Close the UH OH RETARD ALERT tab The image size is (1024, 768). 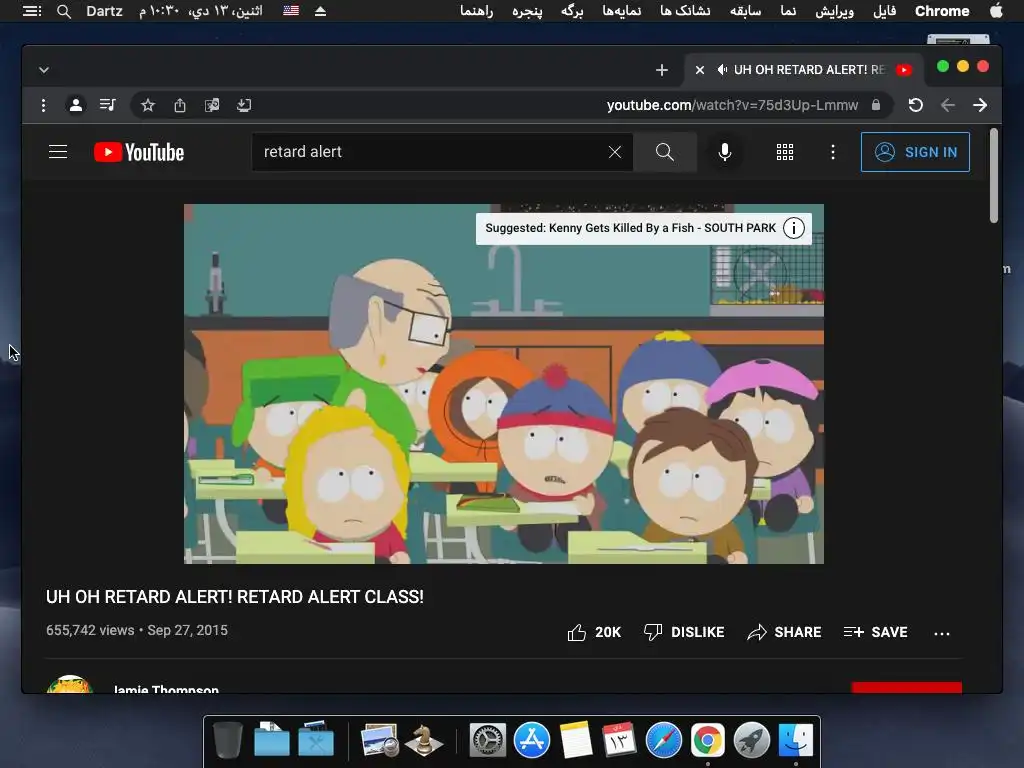click(699, 70)
